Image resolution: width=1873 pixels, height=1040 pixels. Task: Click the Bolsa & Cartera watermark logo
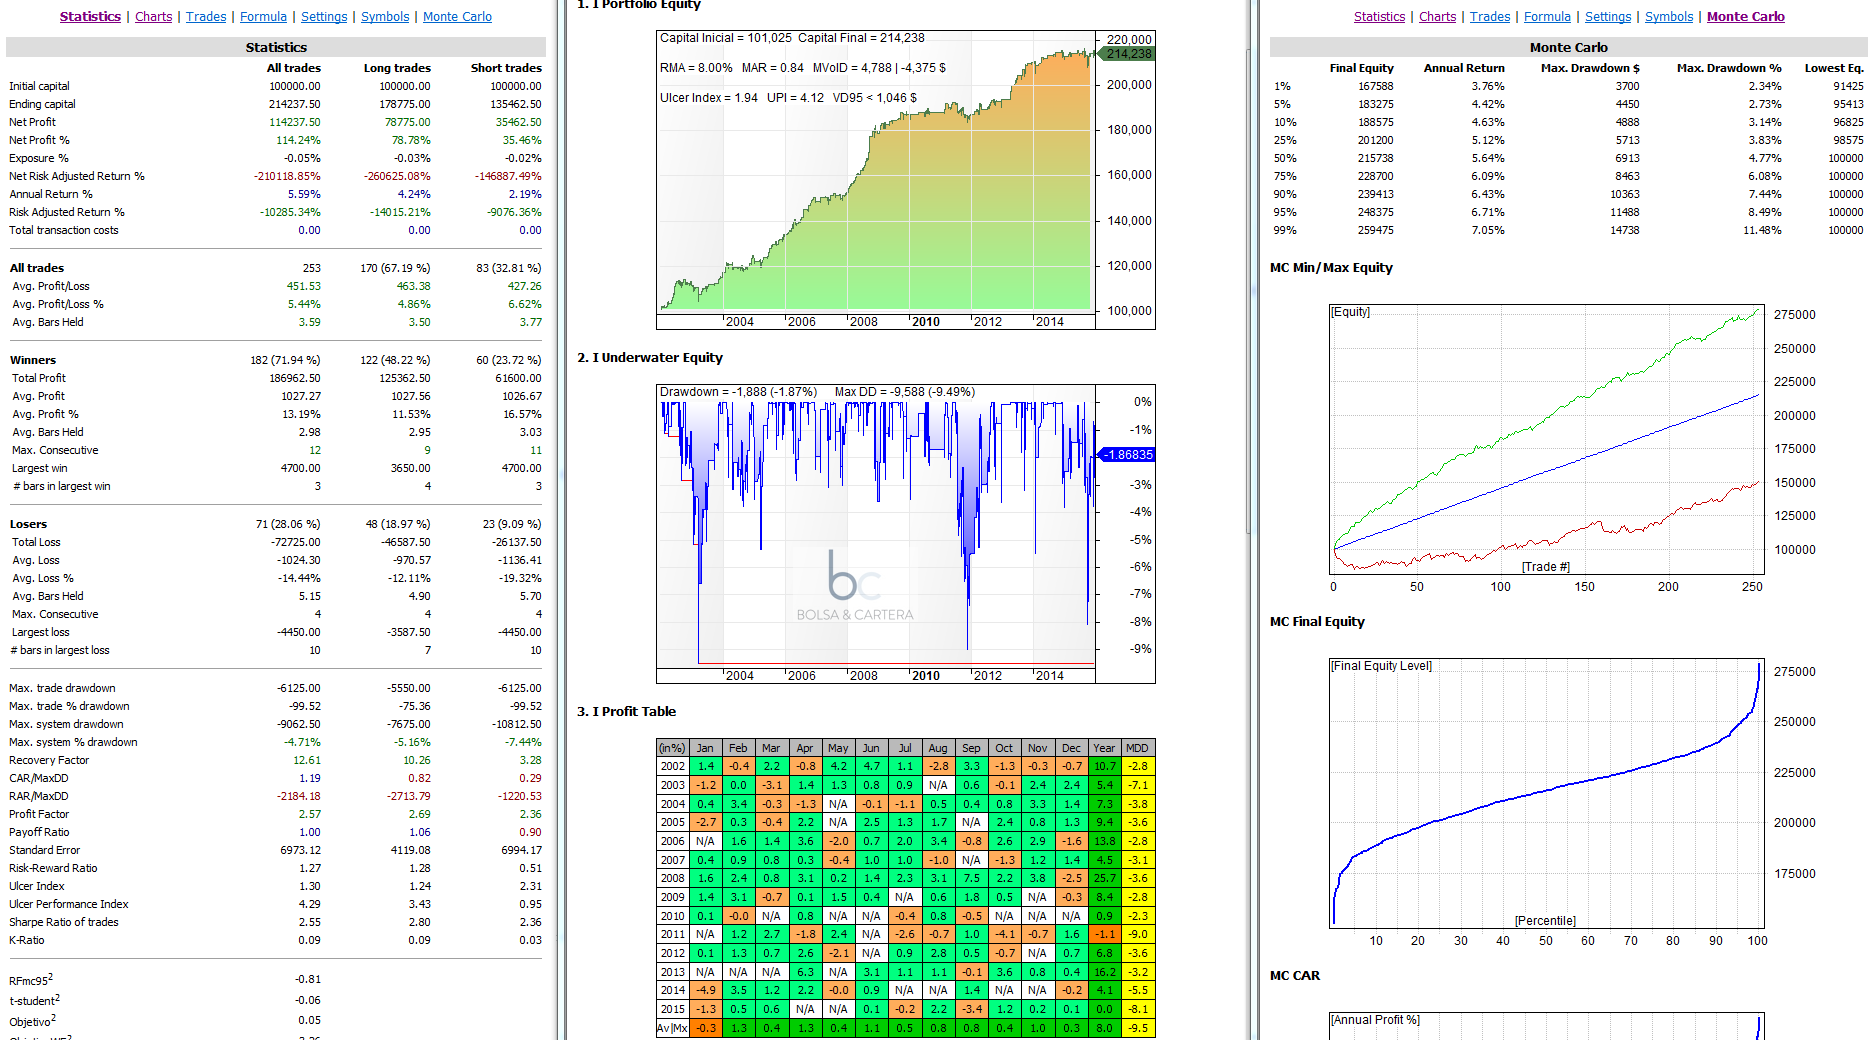pyautogui.click(x=855, y=587)
